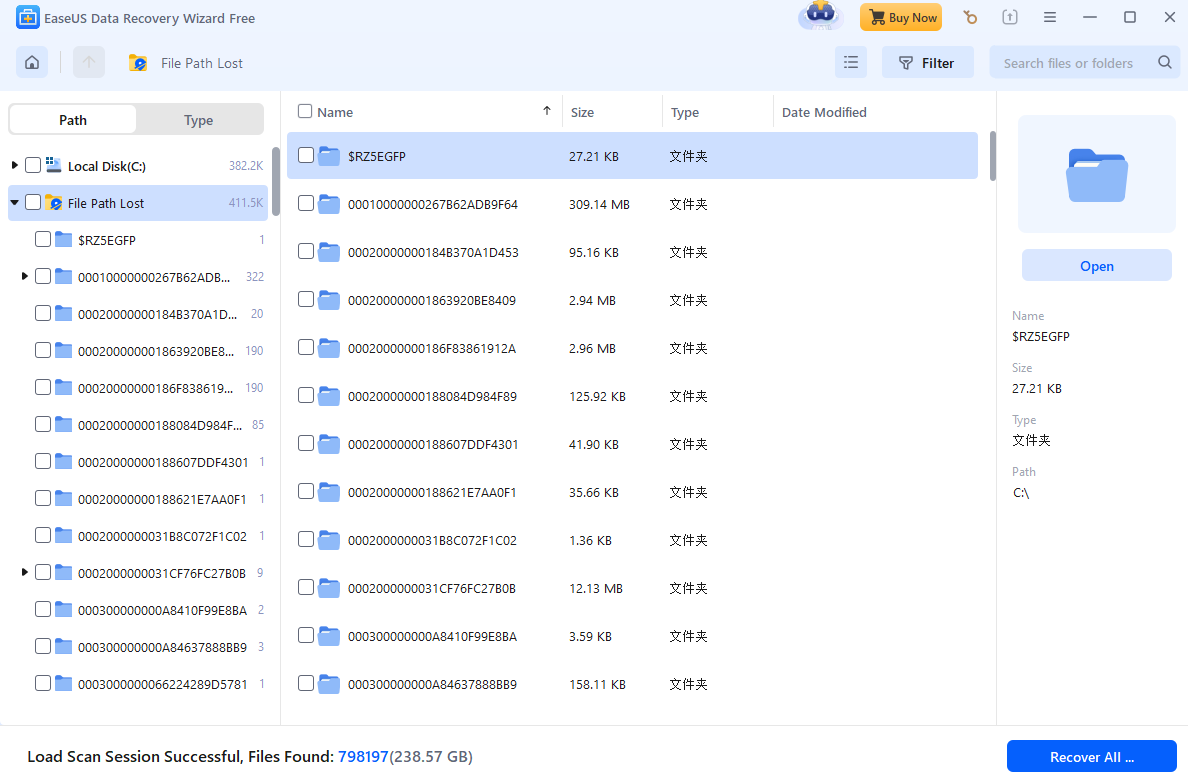Viewport: 1188px width, 783px height.
Task: Select $RZ5EGFP folder in the tree
Action: click(x=107, y=240)
